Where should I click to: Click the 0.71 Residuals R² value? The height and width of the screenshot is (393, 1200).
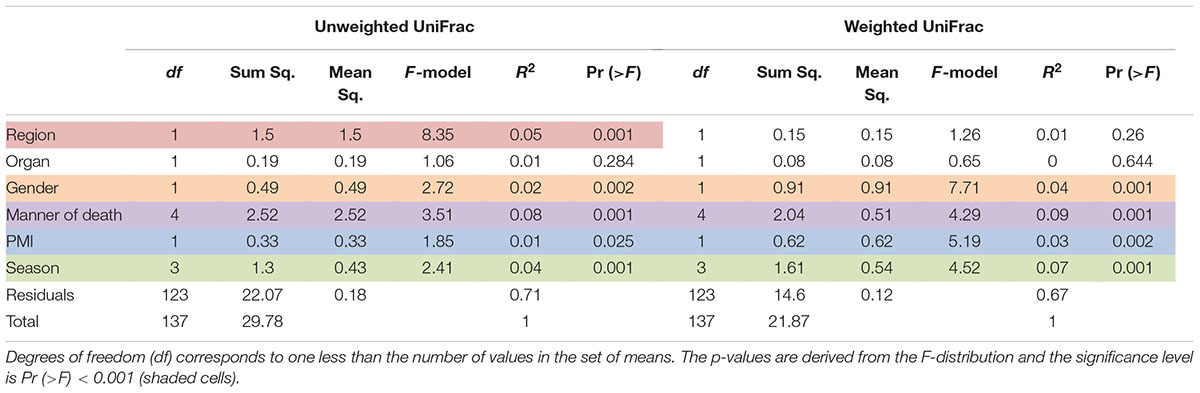point(517,293)
